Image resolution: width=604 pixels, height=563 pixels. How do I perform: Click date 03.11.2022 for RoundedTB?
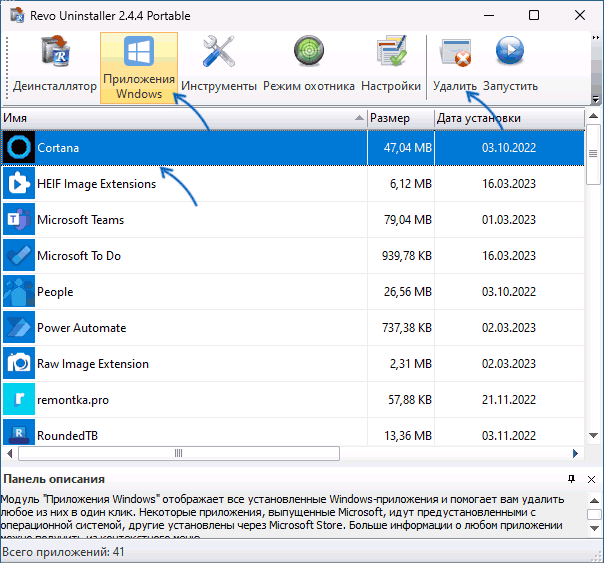coord(508,436)
